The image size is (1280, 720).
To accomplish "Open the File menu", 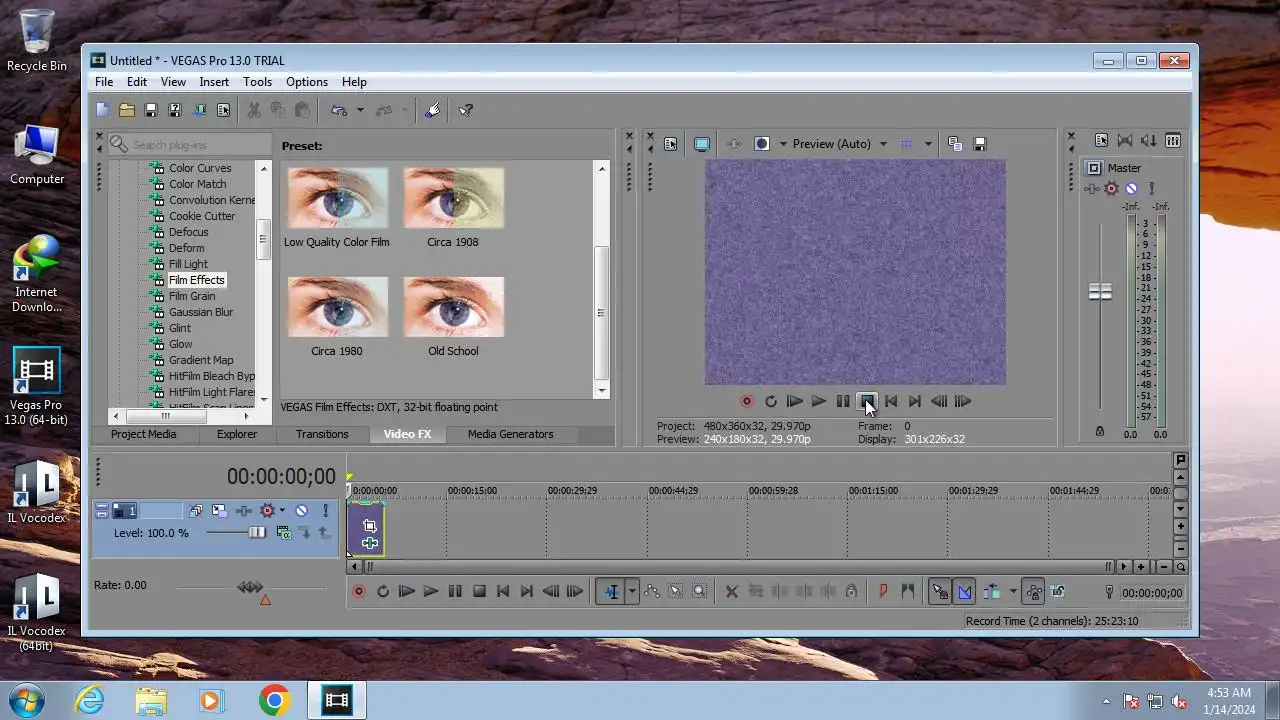I will pos(104,82).
